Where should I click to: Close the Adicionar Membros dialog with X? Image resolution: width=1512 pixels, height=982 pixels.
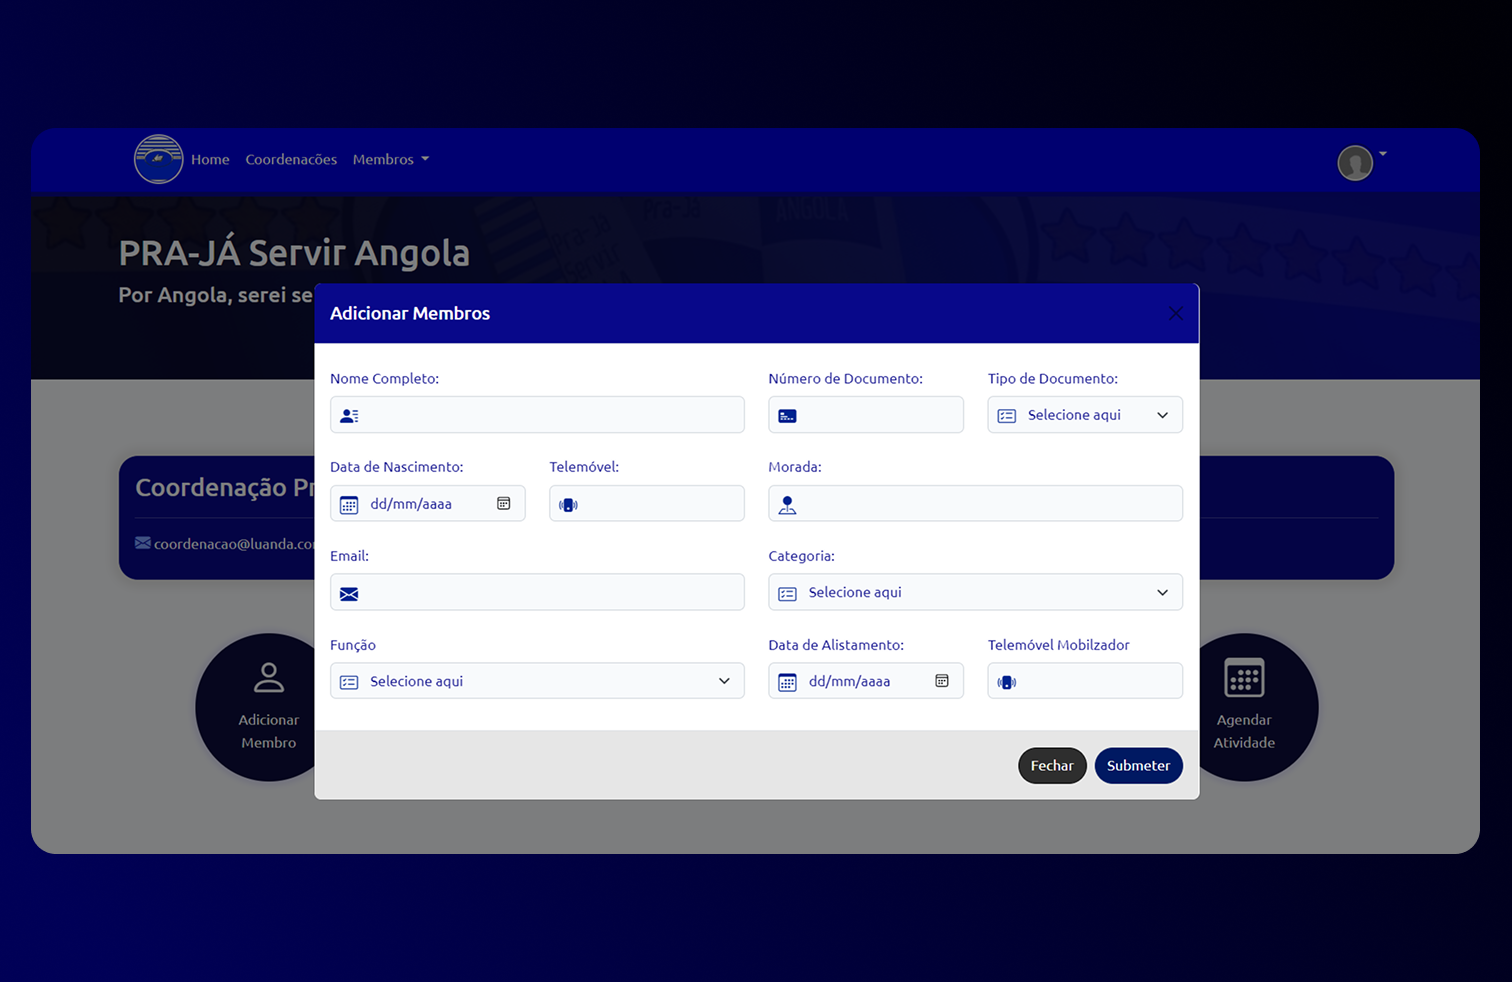point(1175,314)
